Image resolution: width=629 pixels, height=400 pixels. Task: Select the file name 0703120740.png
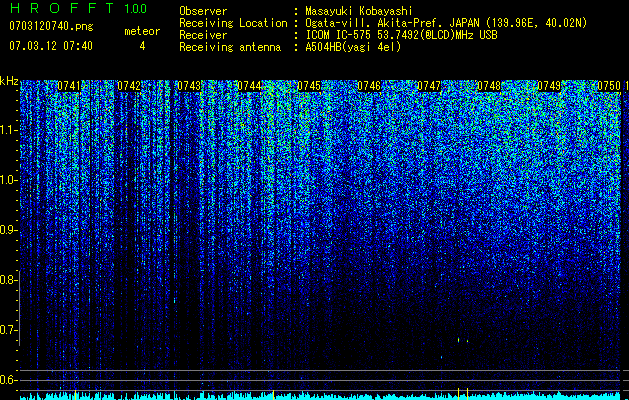[51, 26]
